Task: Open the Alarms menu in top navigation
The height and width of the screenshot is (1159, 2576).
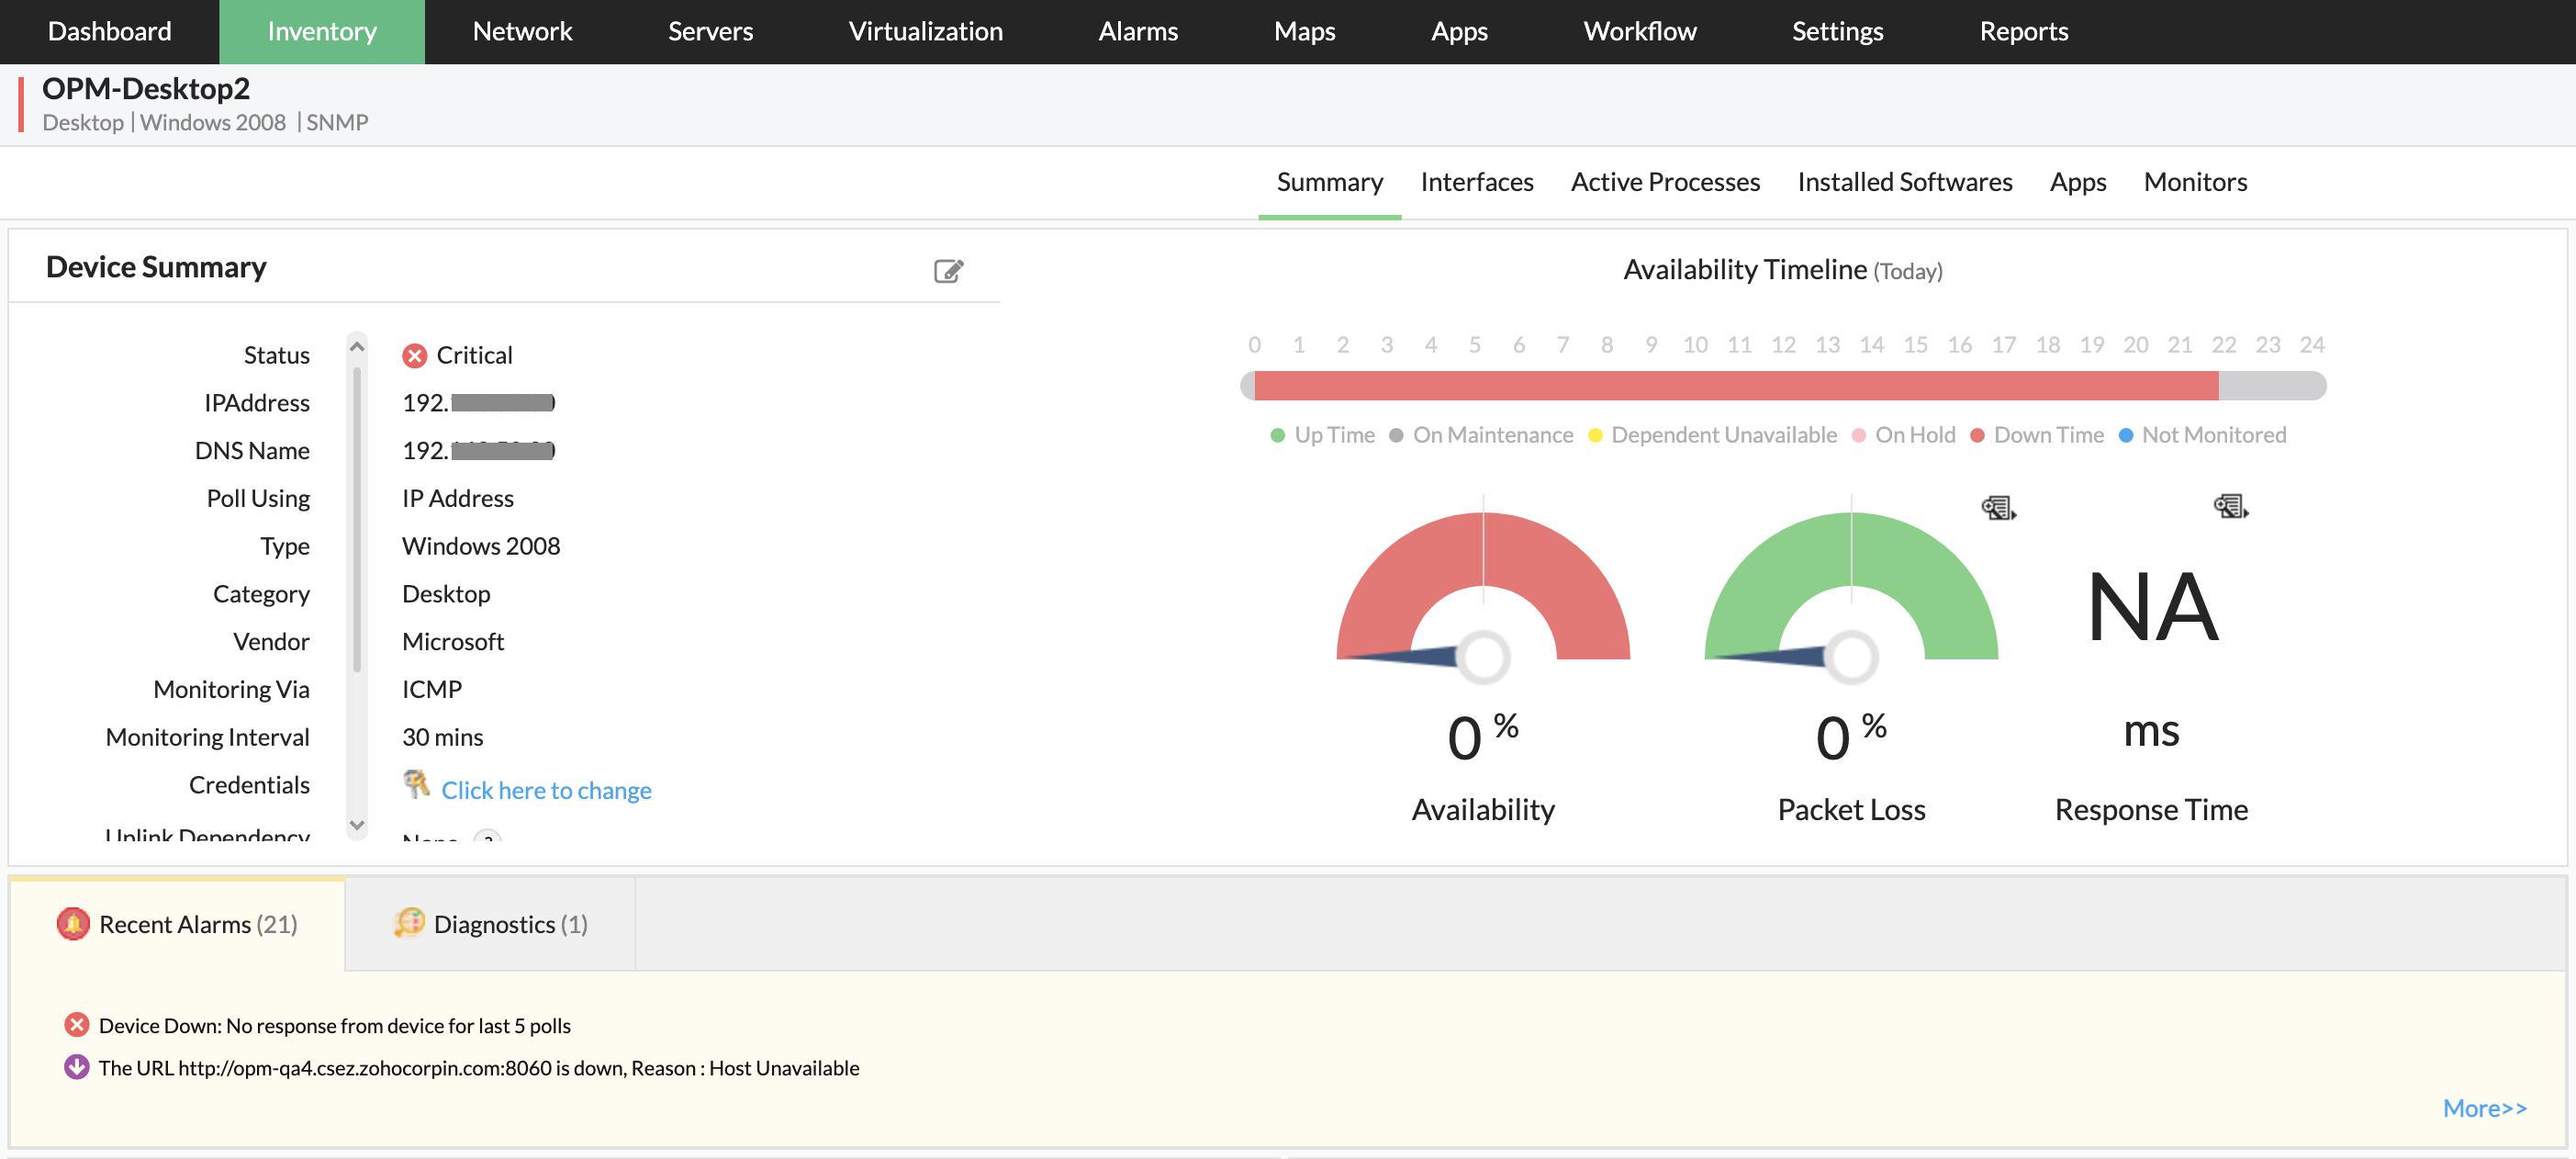Action: (x=1137, y=31)
